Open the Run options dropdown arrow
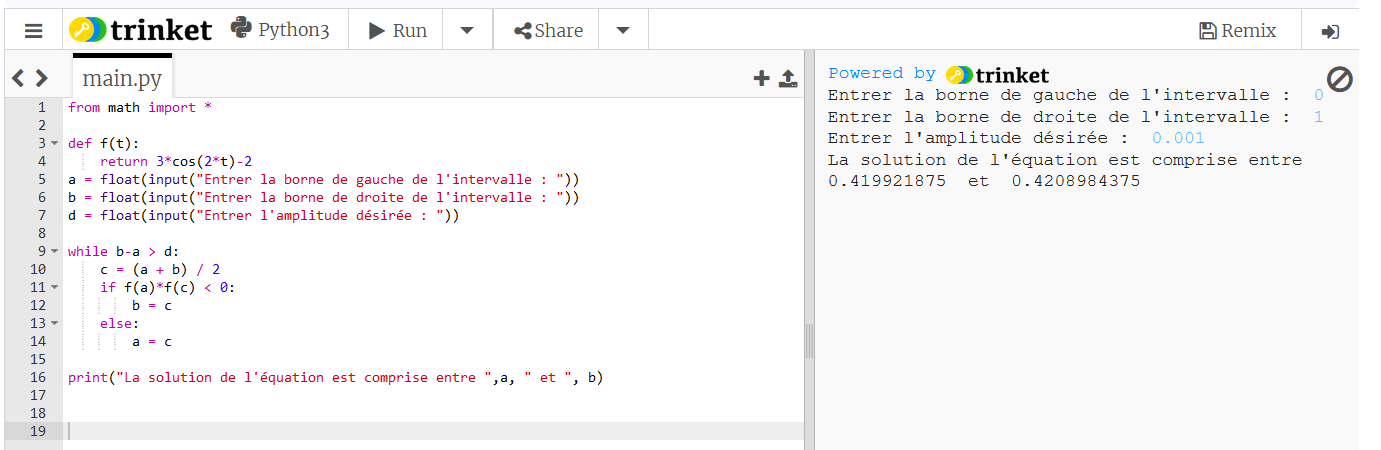 coord(467,31)
